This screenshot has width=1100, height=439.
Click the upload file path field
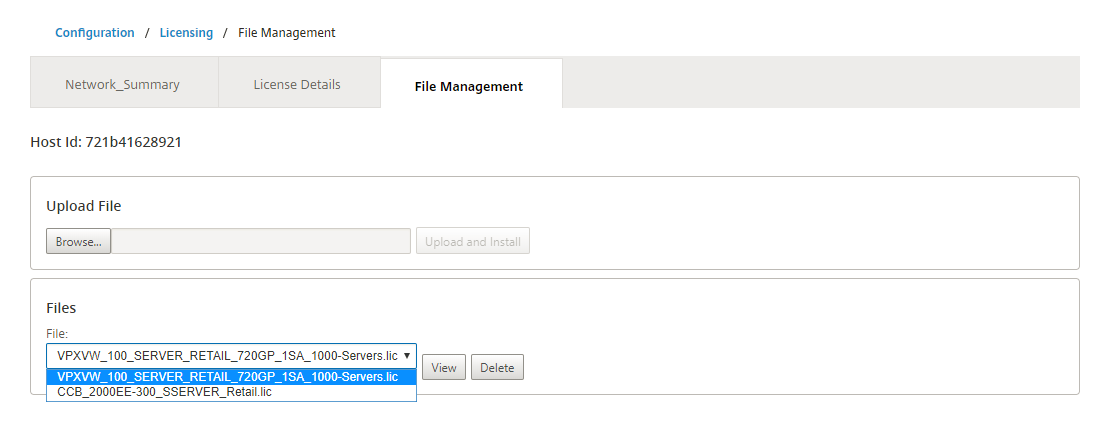261,241
